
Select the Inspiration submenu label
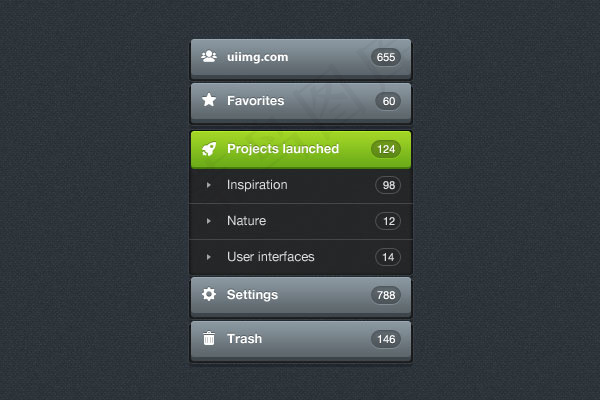257,185
